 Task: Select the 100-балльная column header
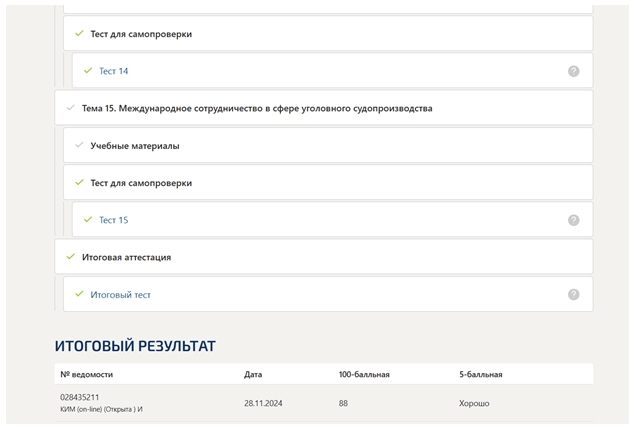(364, 375)
